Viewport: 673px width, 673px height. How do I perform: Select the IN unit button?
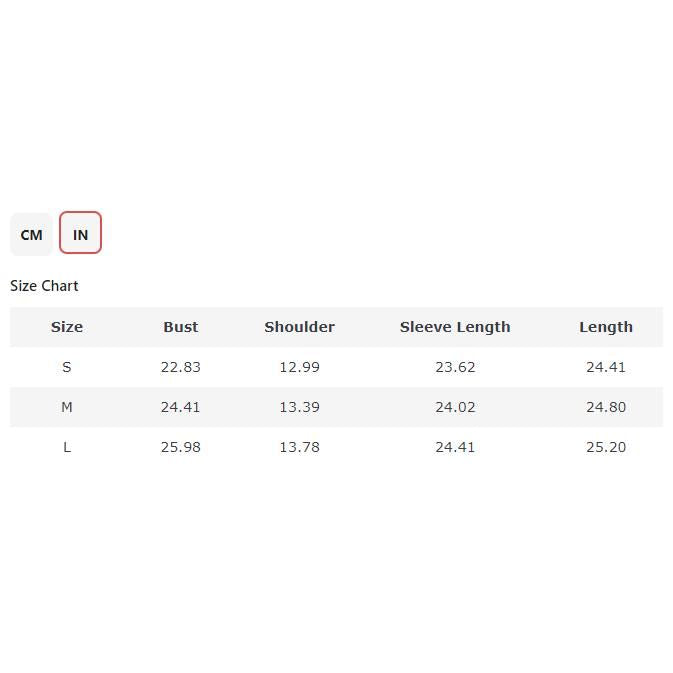80,234
